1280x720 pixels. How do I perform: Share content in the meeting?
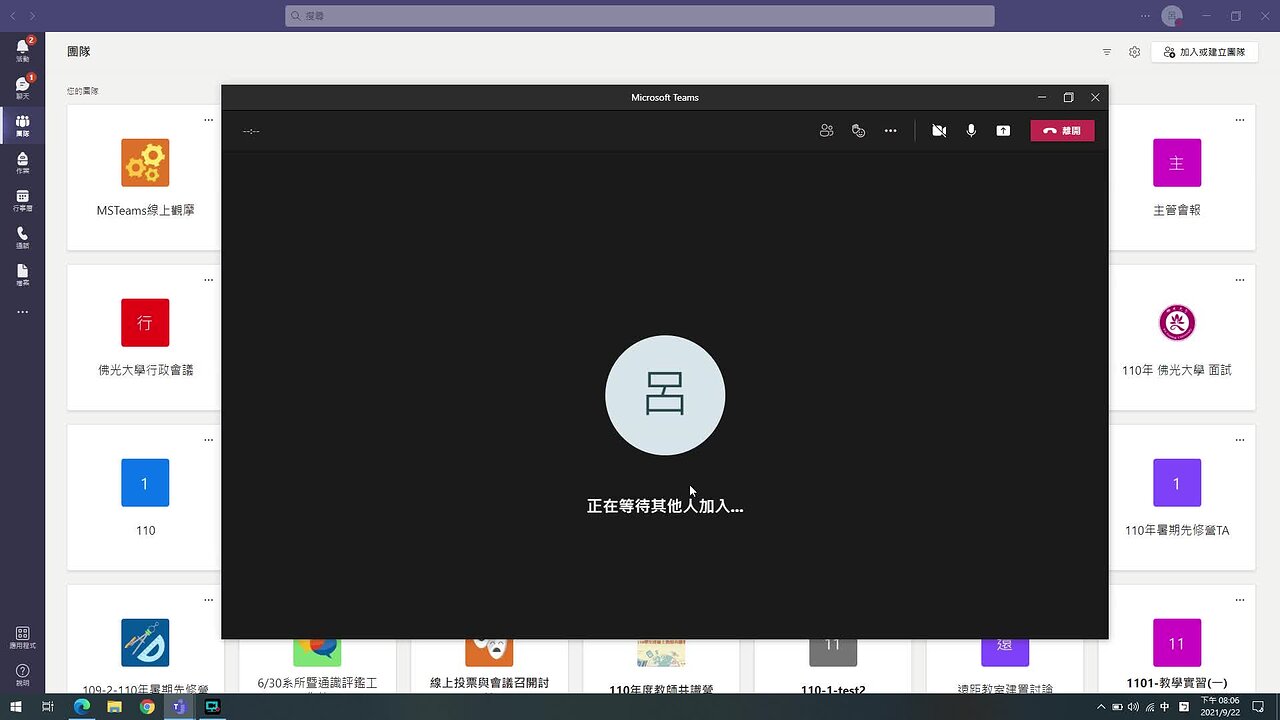pos(1003,131)
